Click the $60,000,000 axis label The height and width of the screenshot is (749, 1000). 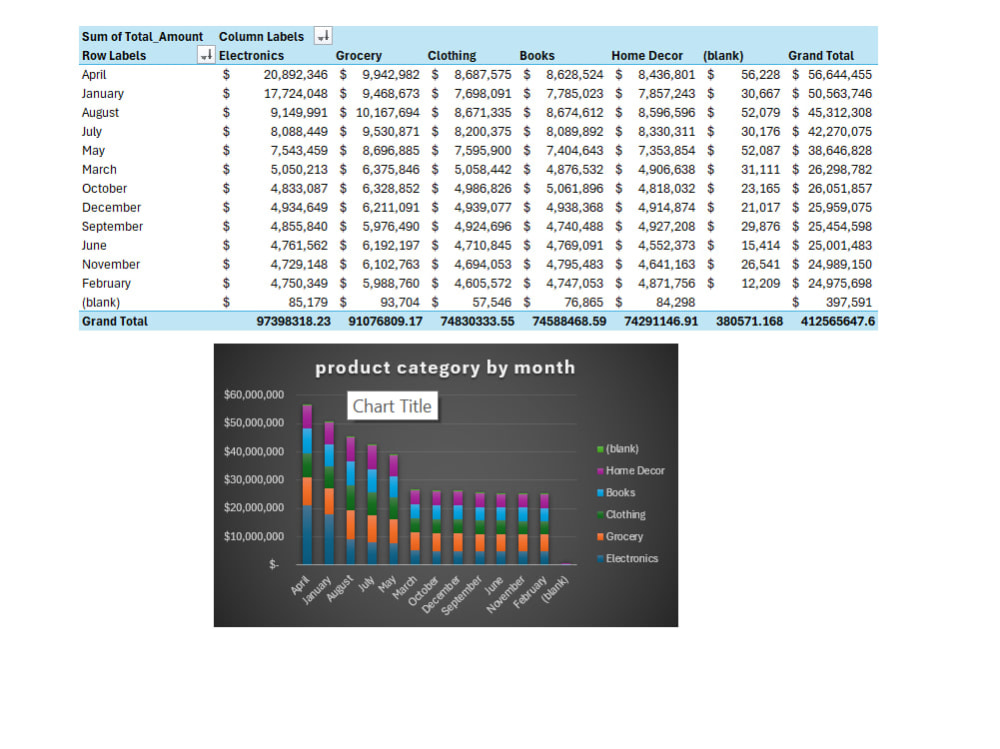tap(254, 394)
